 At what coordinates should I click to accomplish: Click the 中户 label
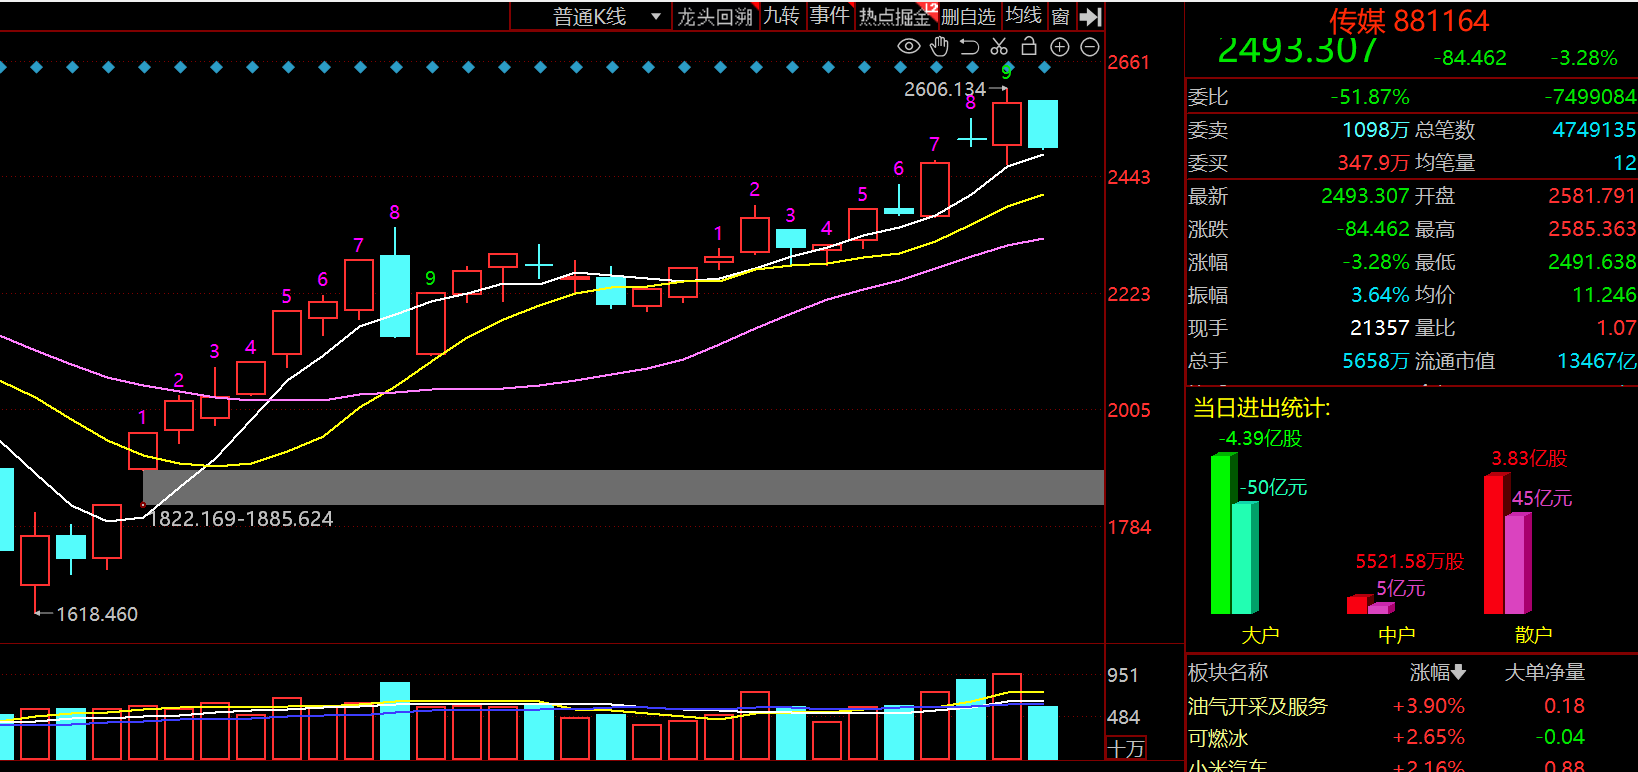[x=1397, y=635]
